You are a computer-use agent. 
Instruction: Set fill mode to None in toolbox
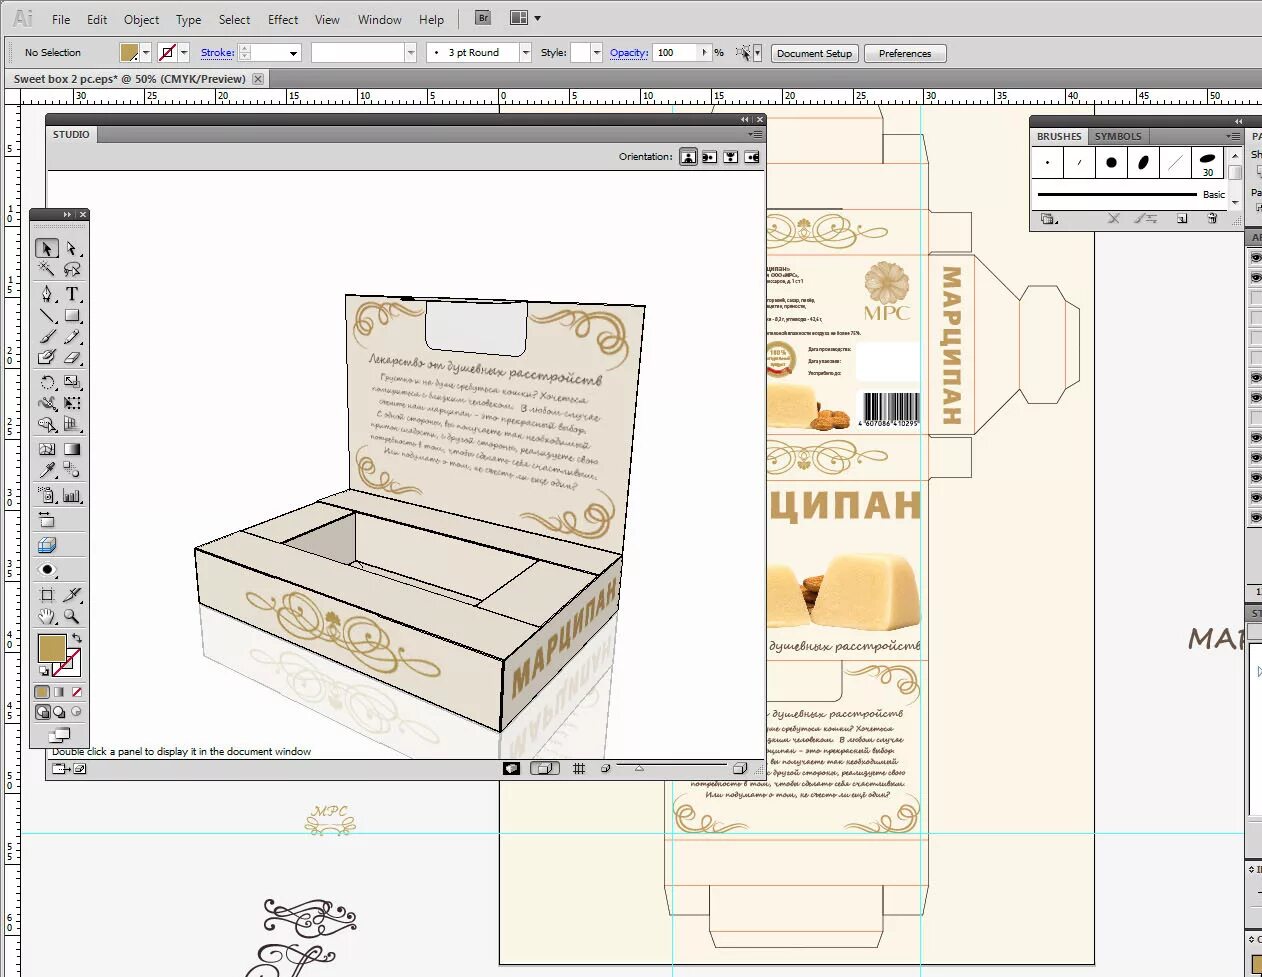[76, 692]
